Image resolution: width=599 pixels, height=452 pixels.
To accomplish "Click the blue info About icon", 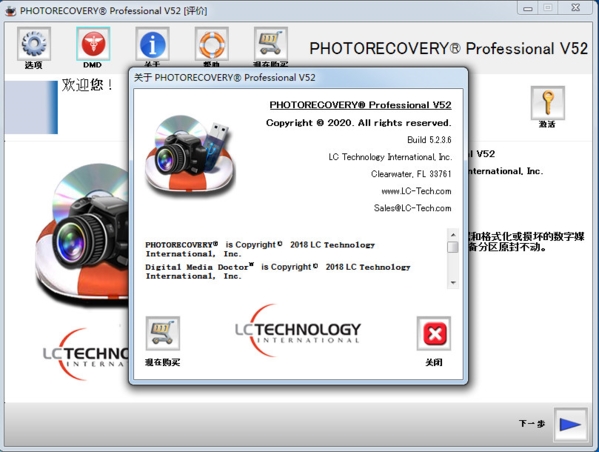I will tap(152, 44).
